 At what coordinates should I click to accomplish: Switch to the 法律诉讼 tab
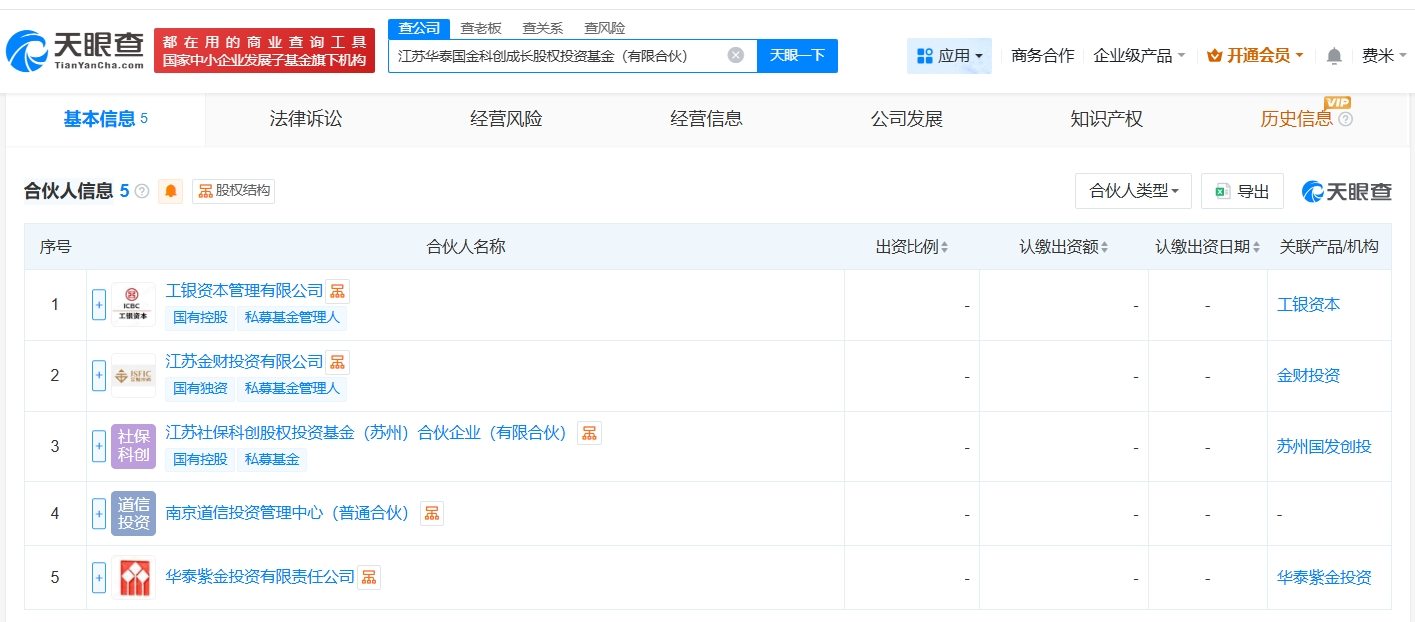pyautogui.click(x=306, y=119)
